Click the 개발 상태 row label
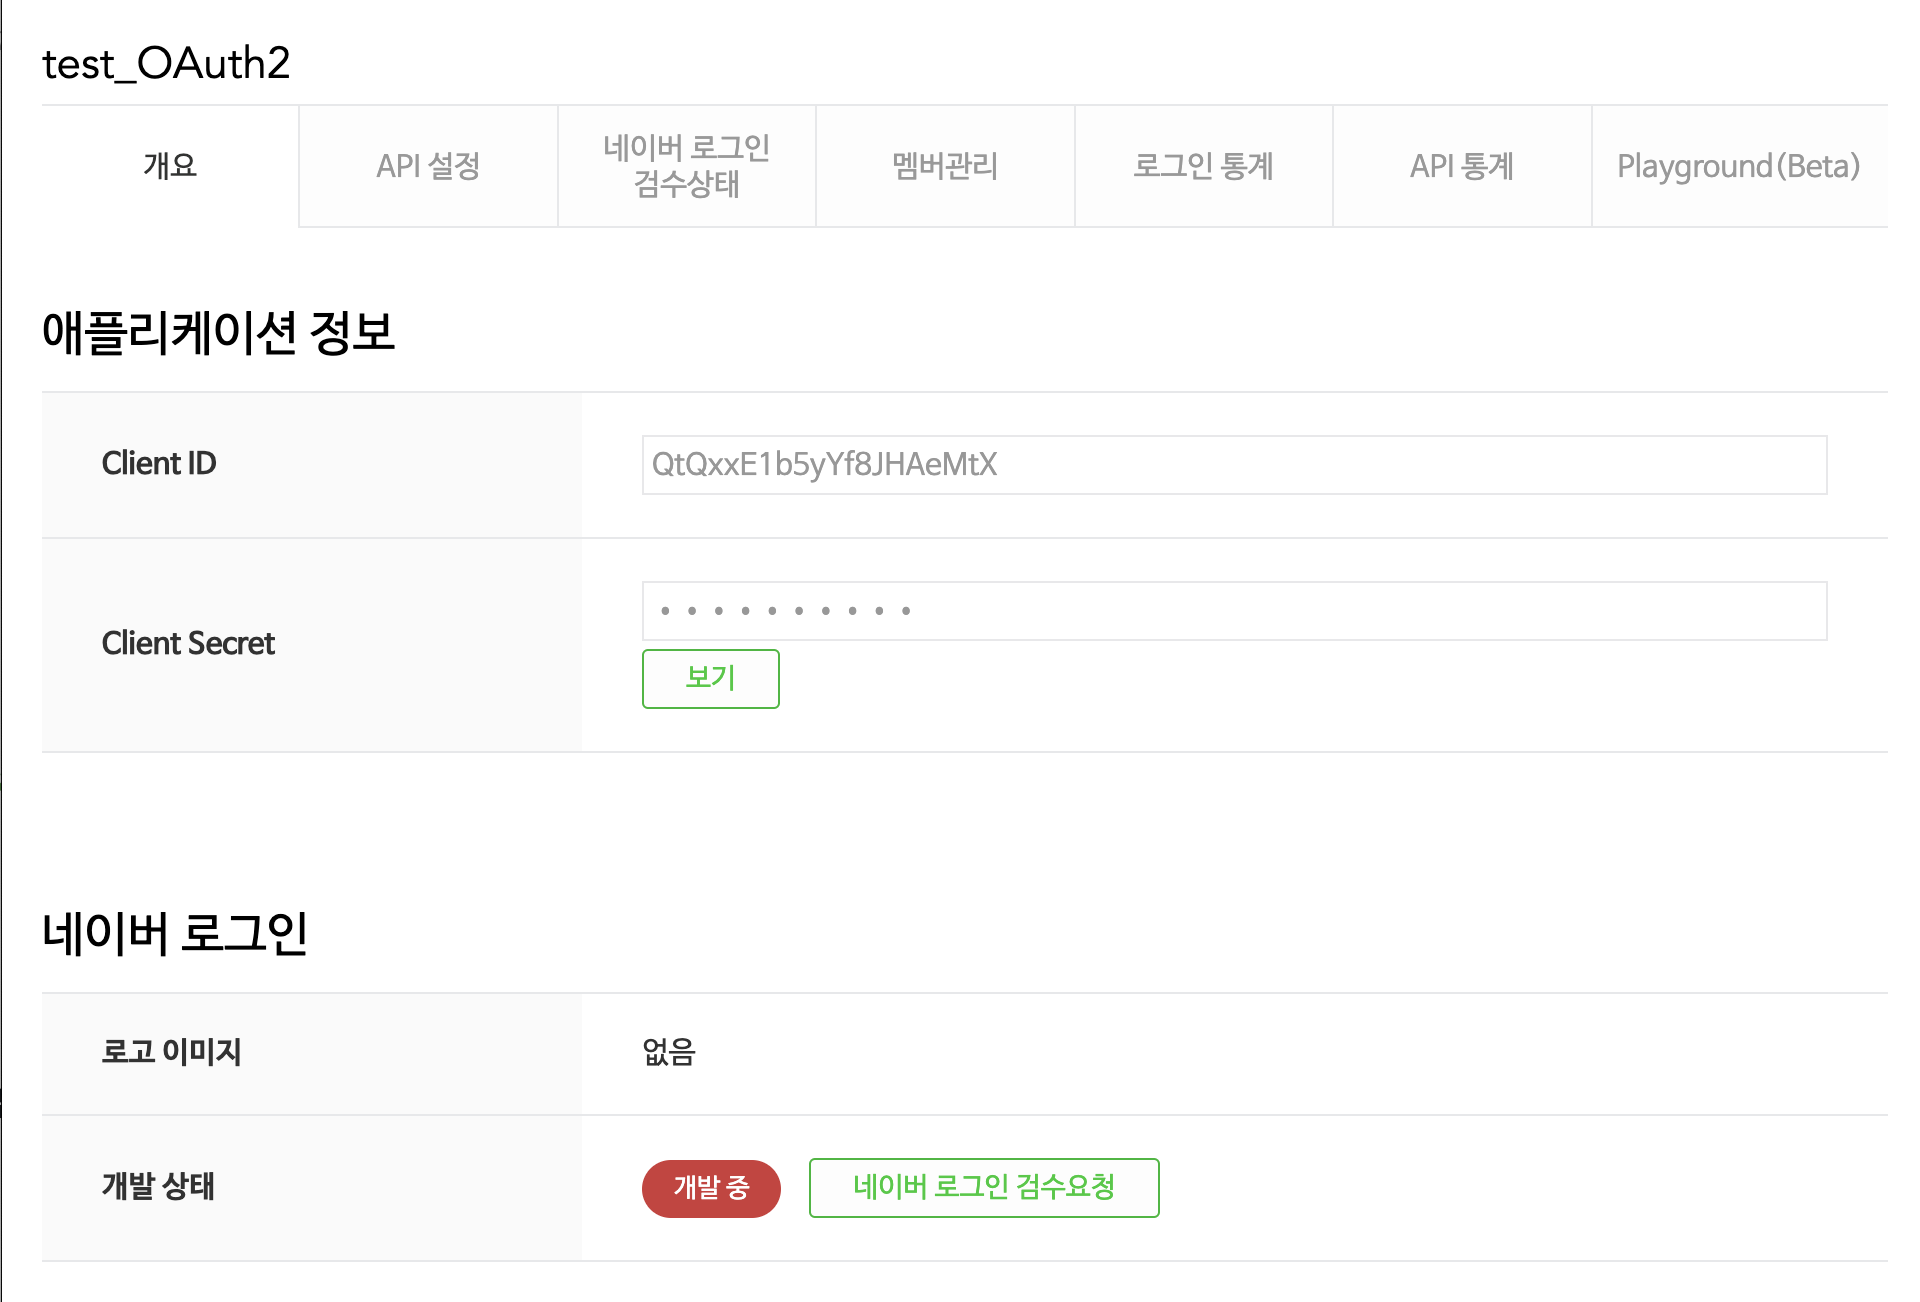 tap(158, 1187)
